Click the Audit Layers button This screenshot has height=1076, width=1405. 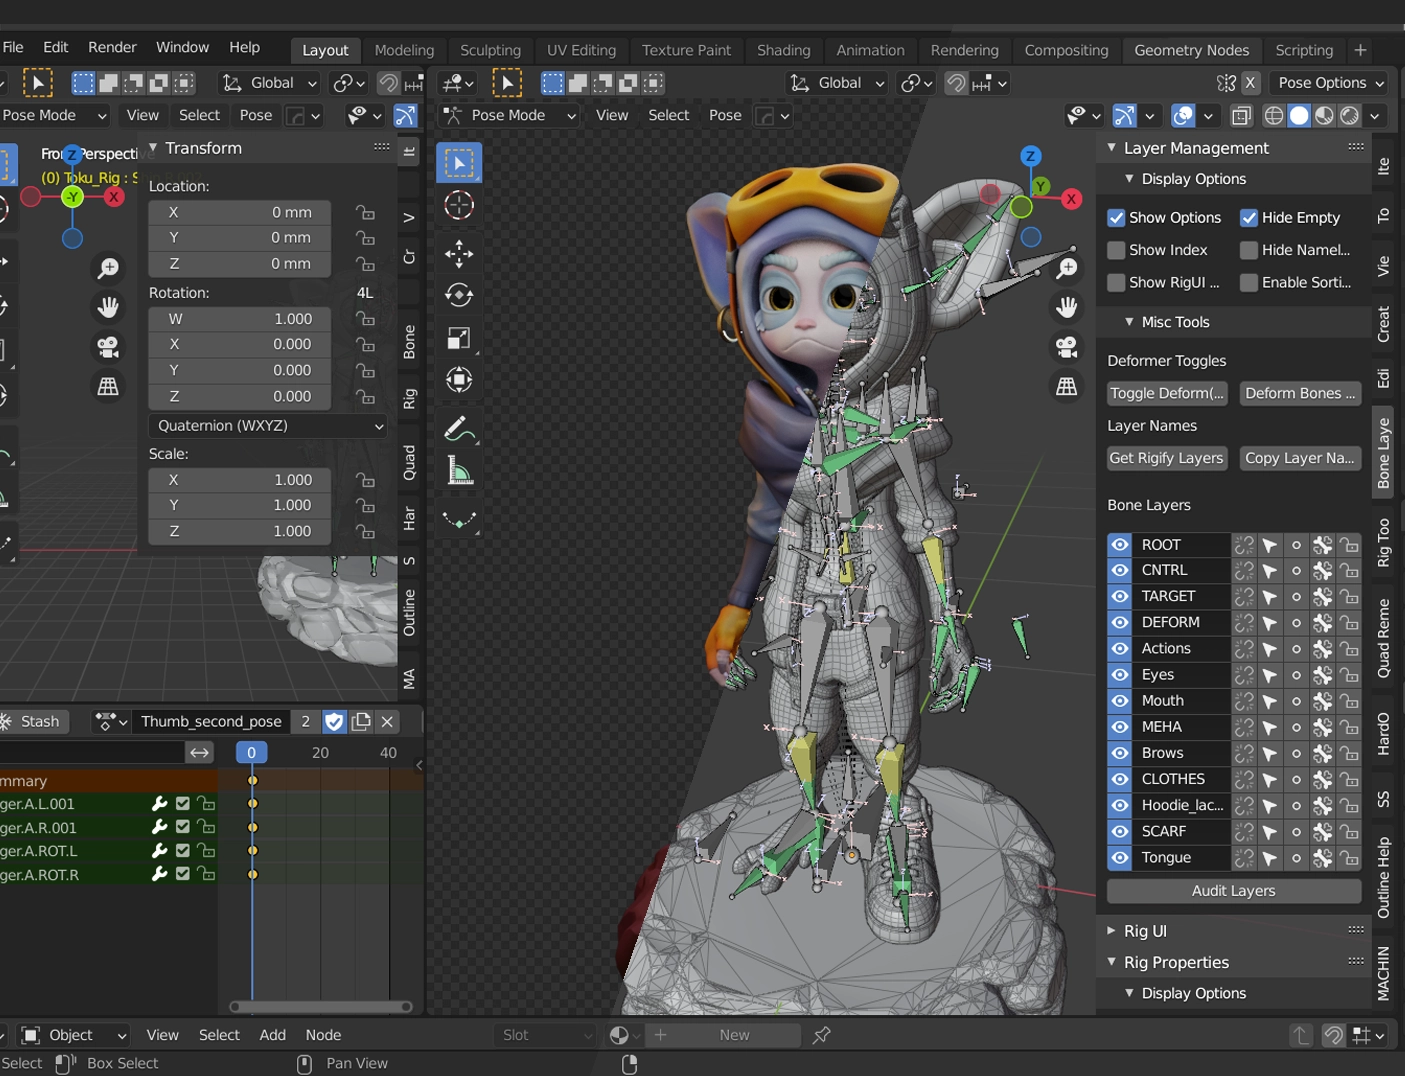click(1233, 891)
